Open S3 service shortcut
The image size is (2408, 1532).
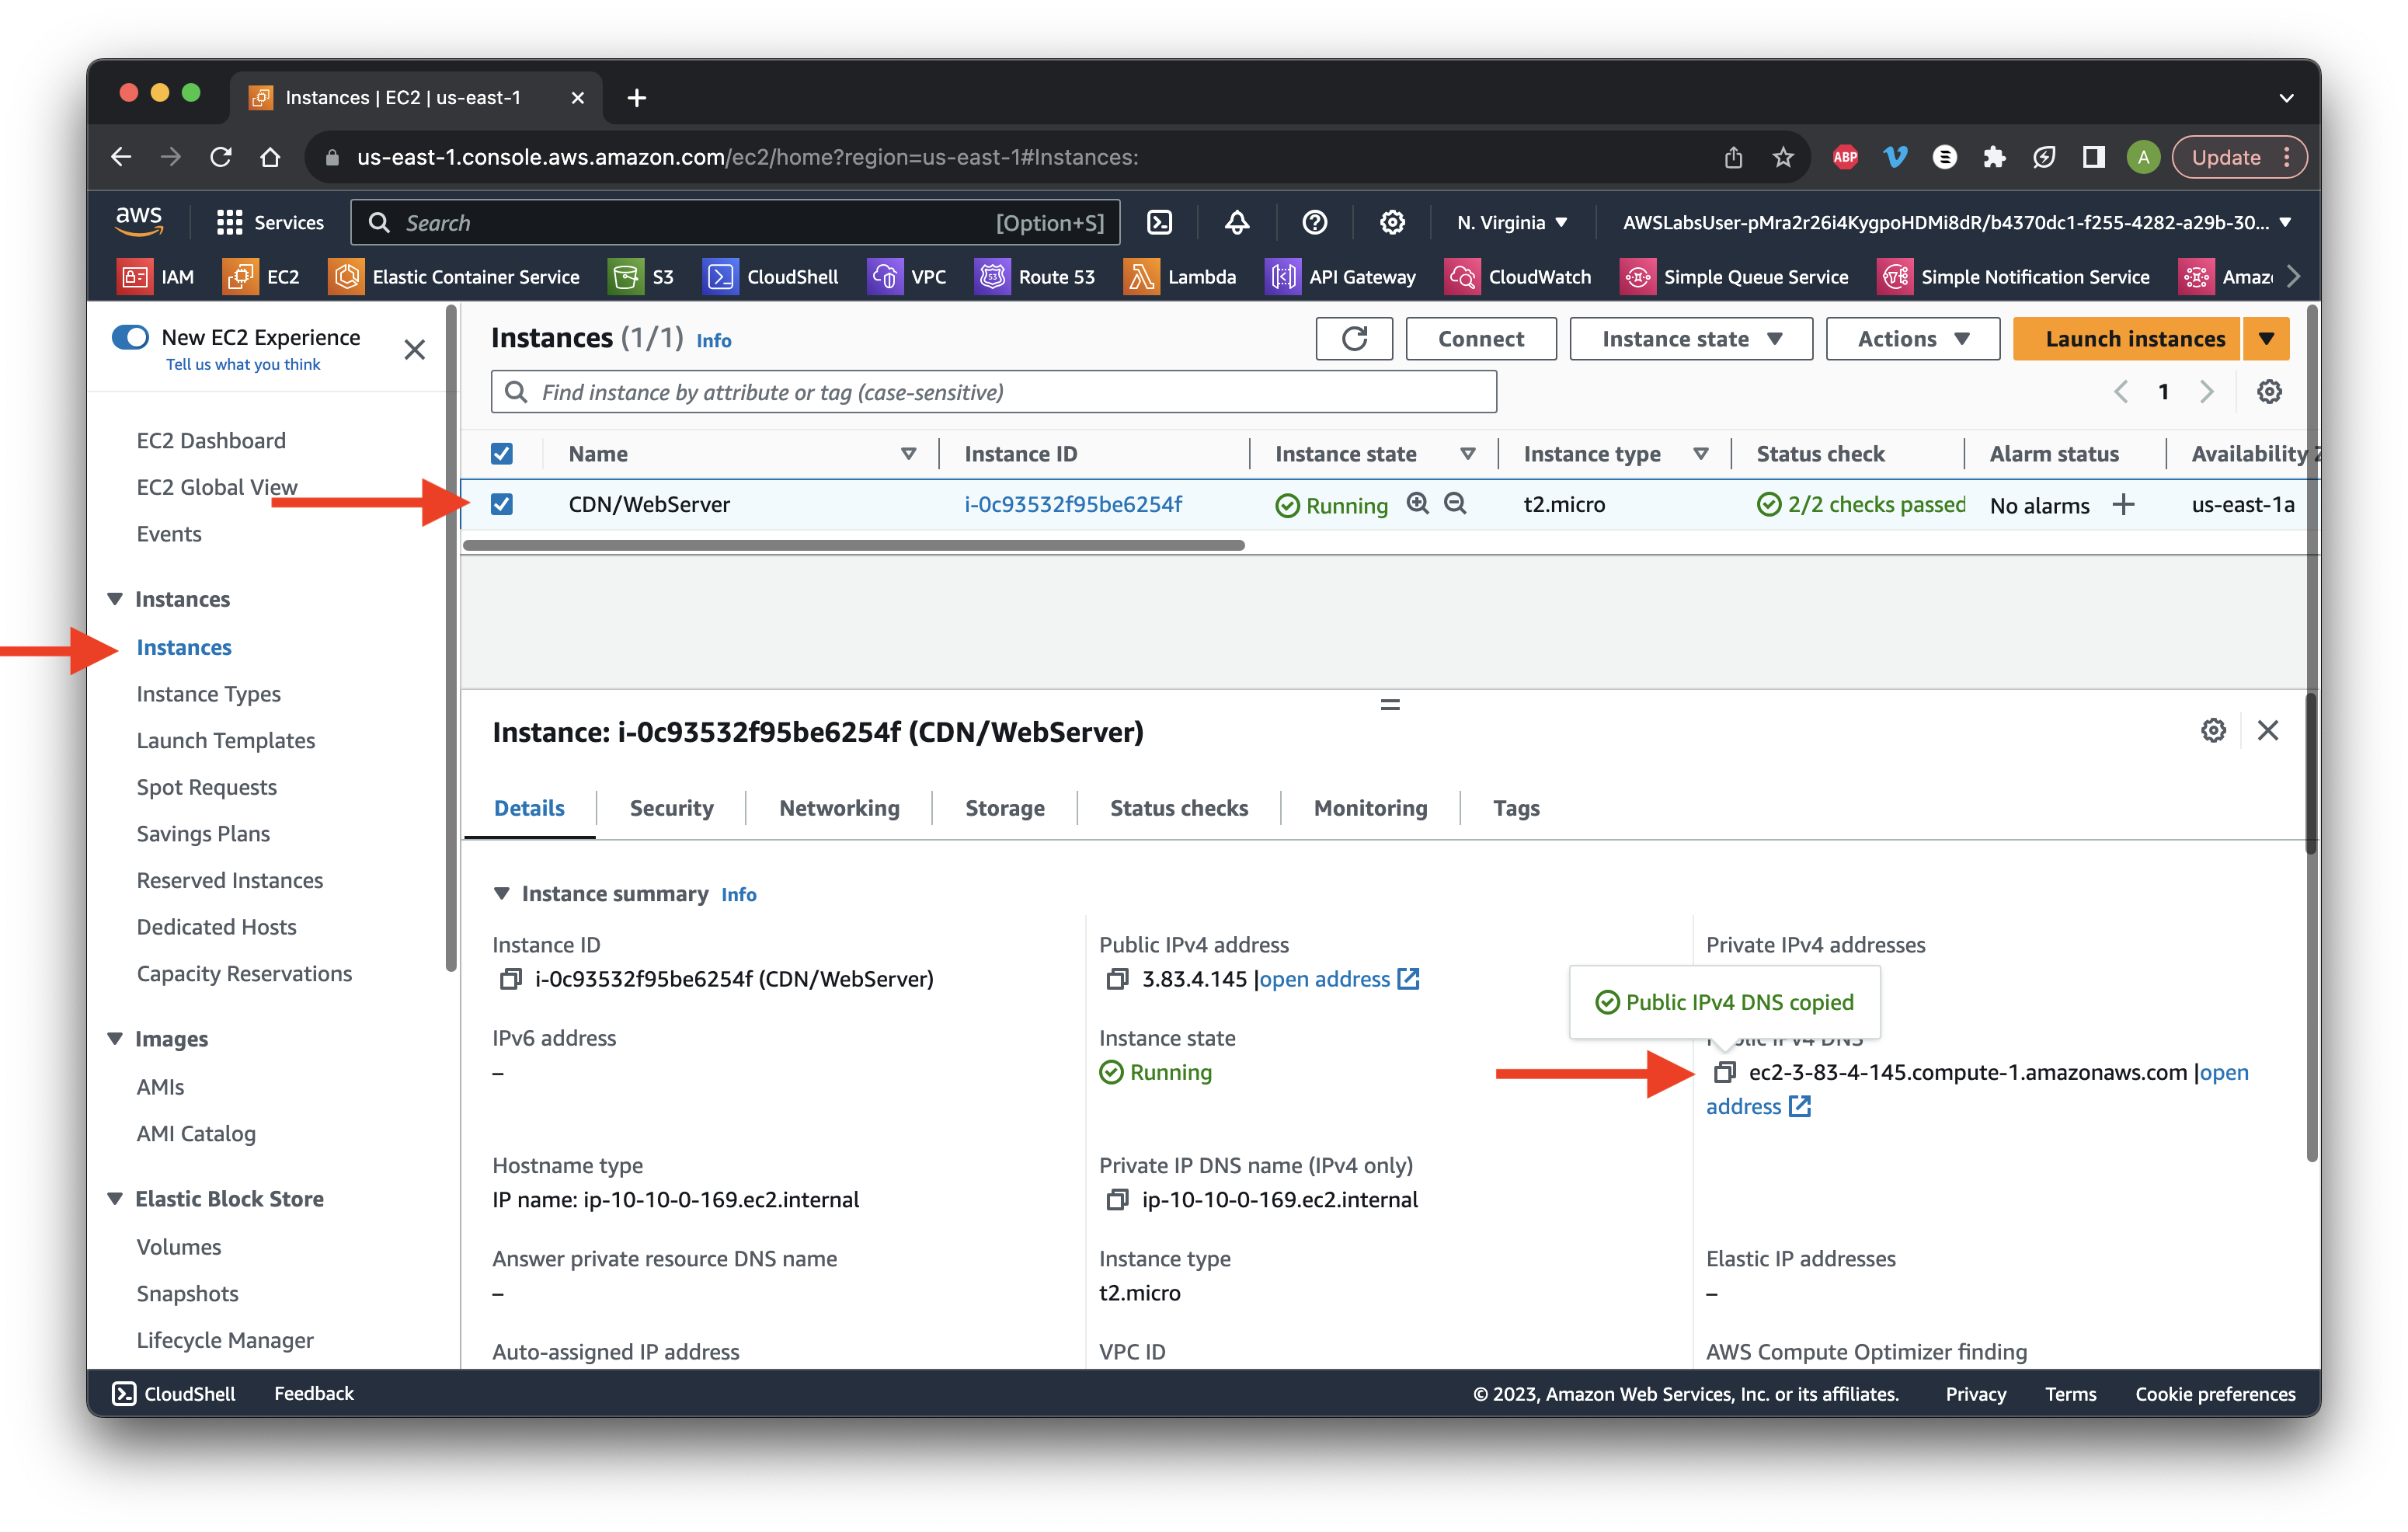[642, 277]
